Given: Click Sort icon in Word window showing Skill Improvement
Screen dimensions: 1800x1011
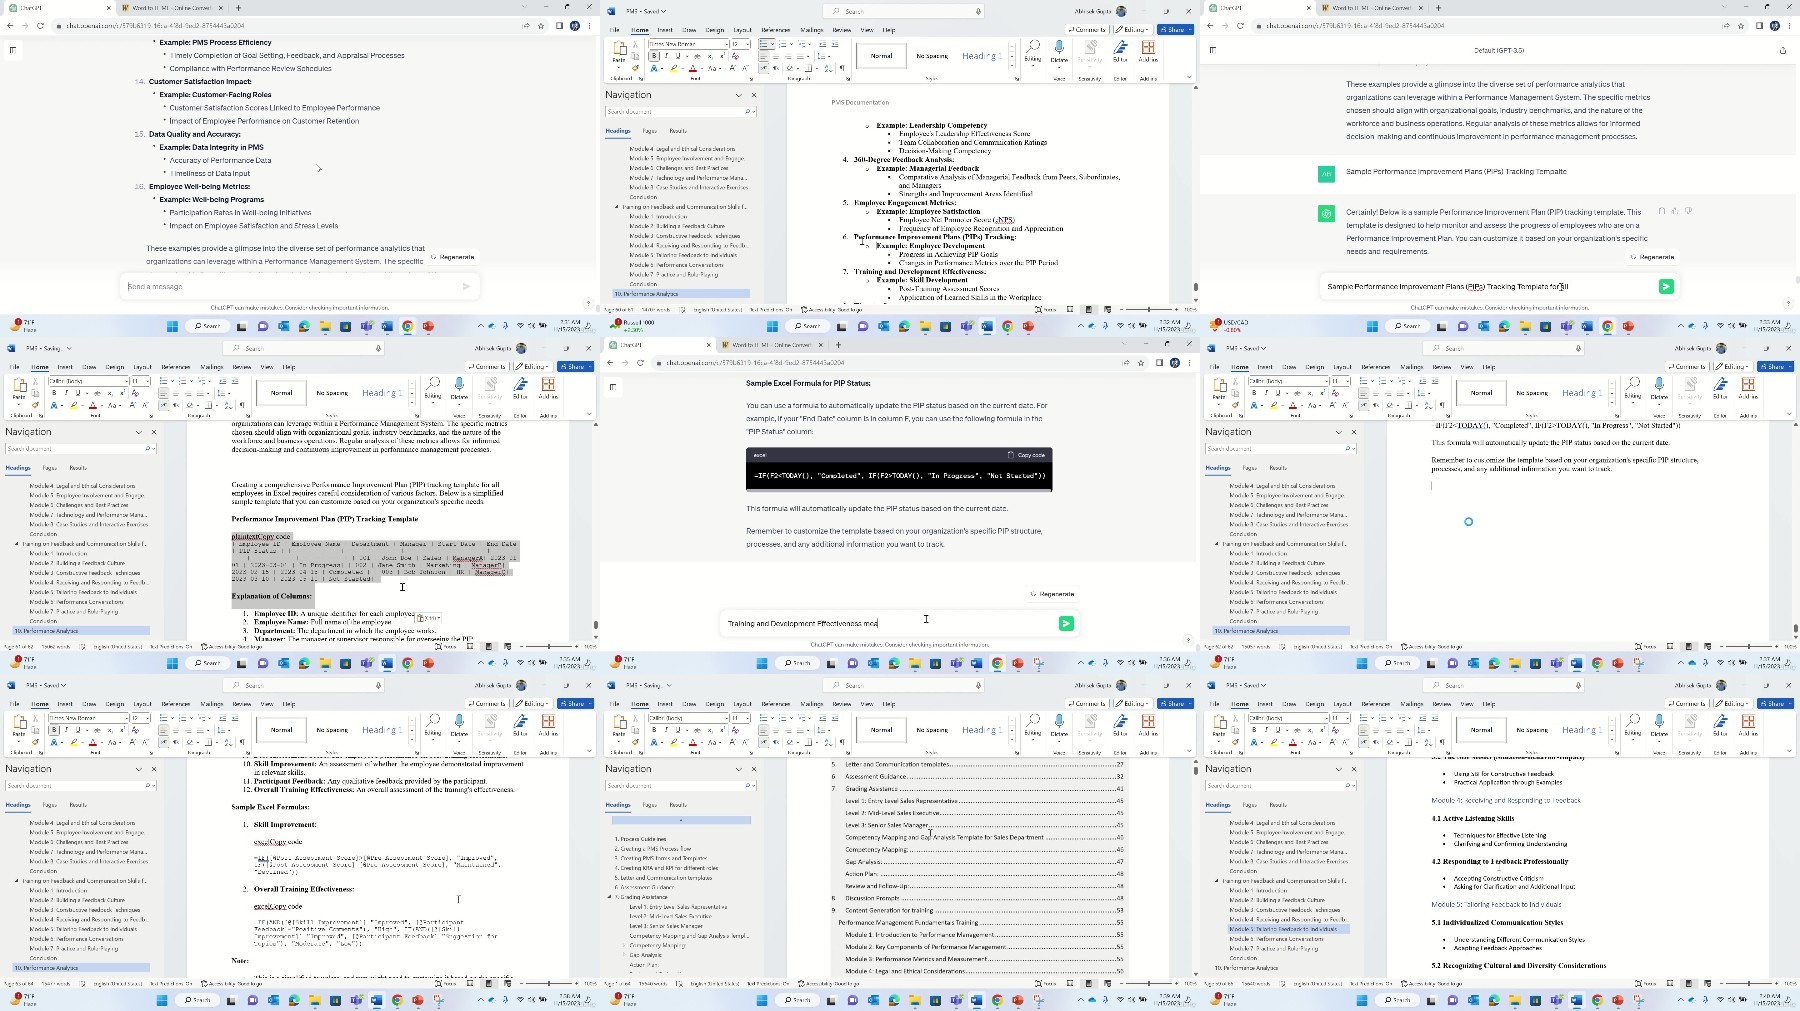Looking at the screenshot, I should 228,742.
